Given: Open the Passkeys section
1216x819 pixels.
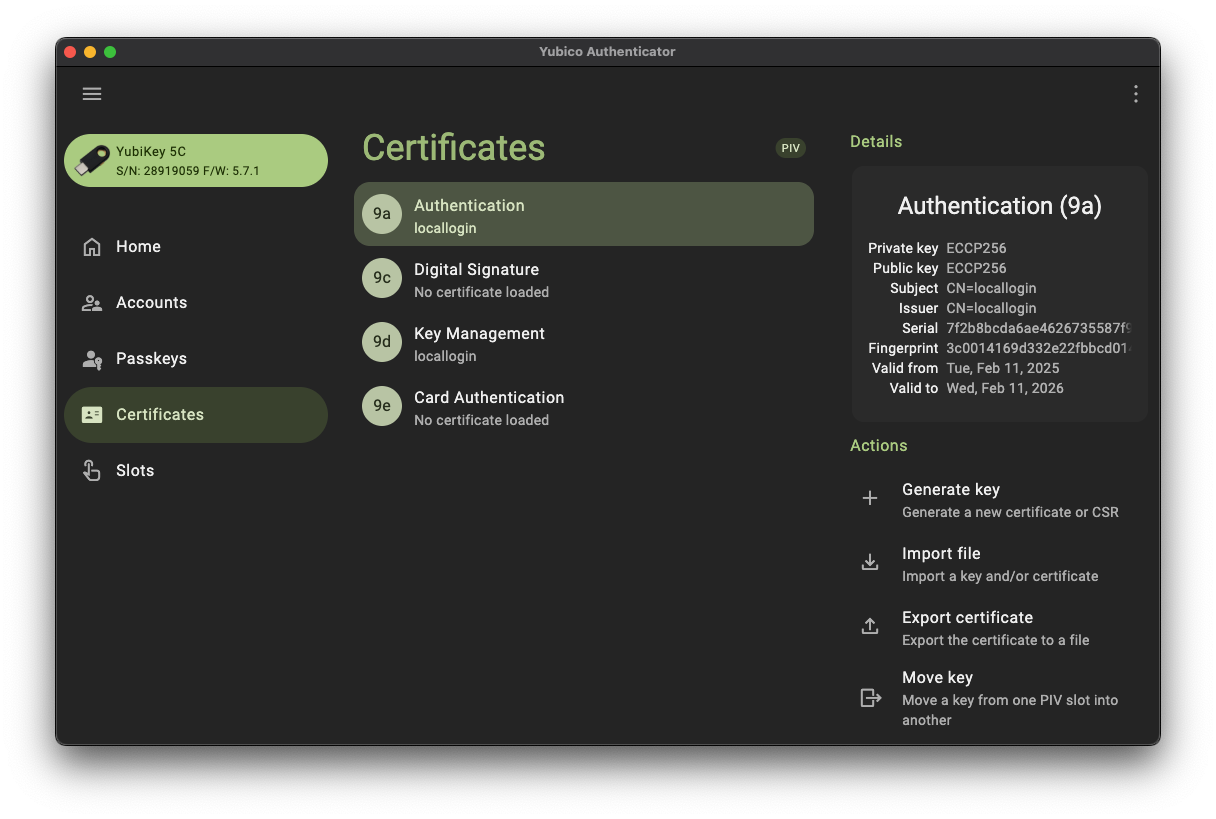Looking at the screenshot, I should point(196,359).
